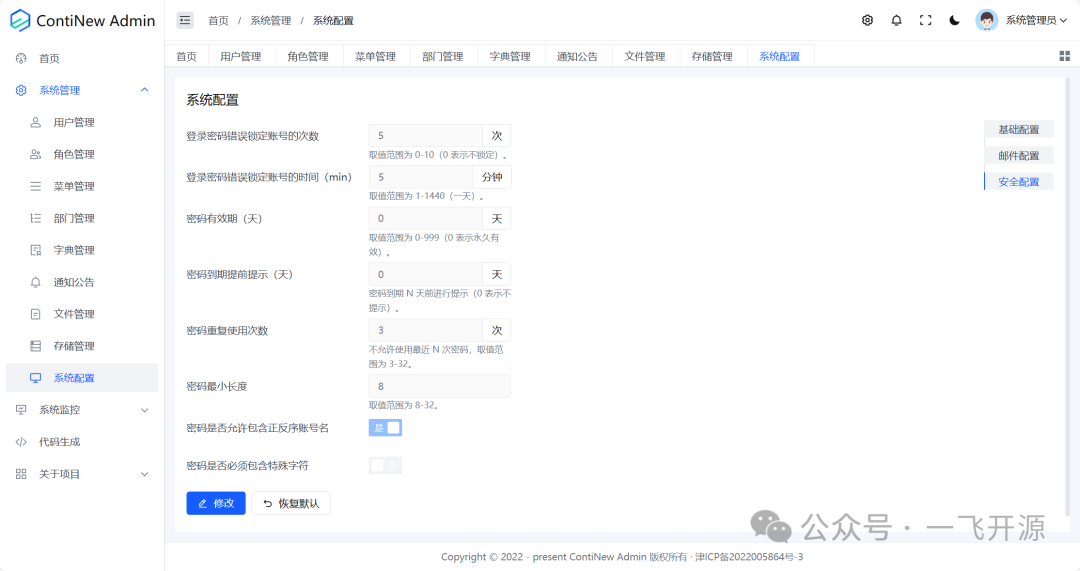Click the 文件管理 file icon in sidebar
The image size is (1080, 571).
point(36,314)
